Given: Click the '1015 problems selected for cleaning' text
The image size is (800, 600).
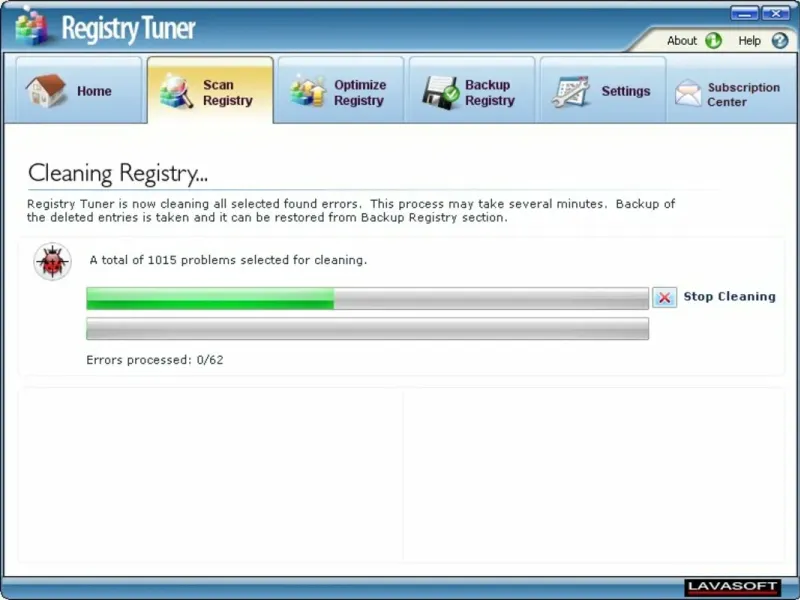Looking at the screenshot, I should coord(257,260).
